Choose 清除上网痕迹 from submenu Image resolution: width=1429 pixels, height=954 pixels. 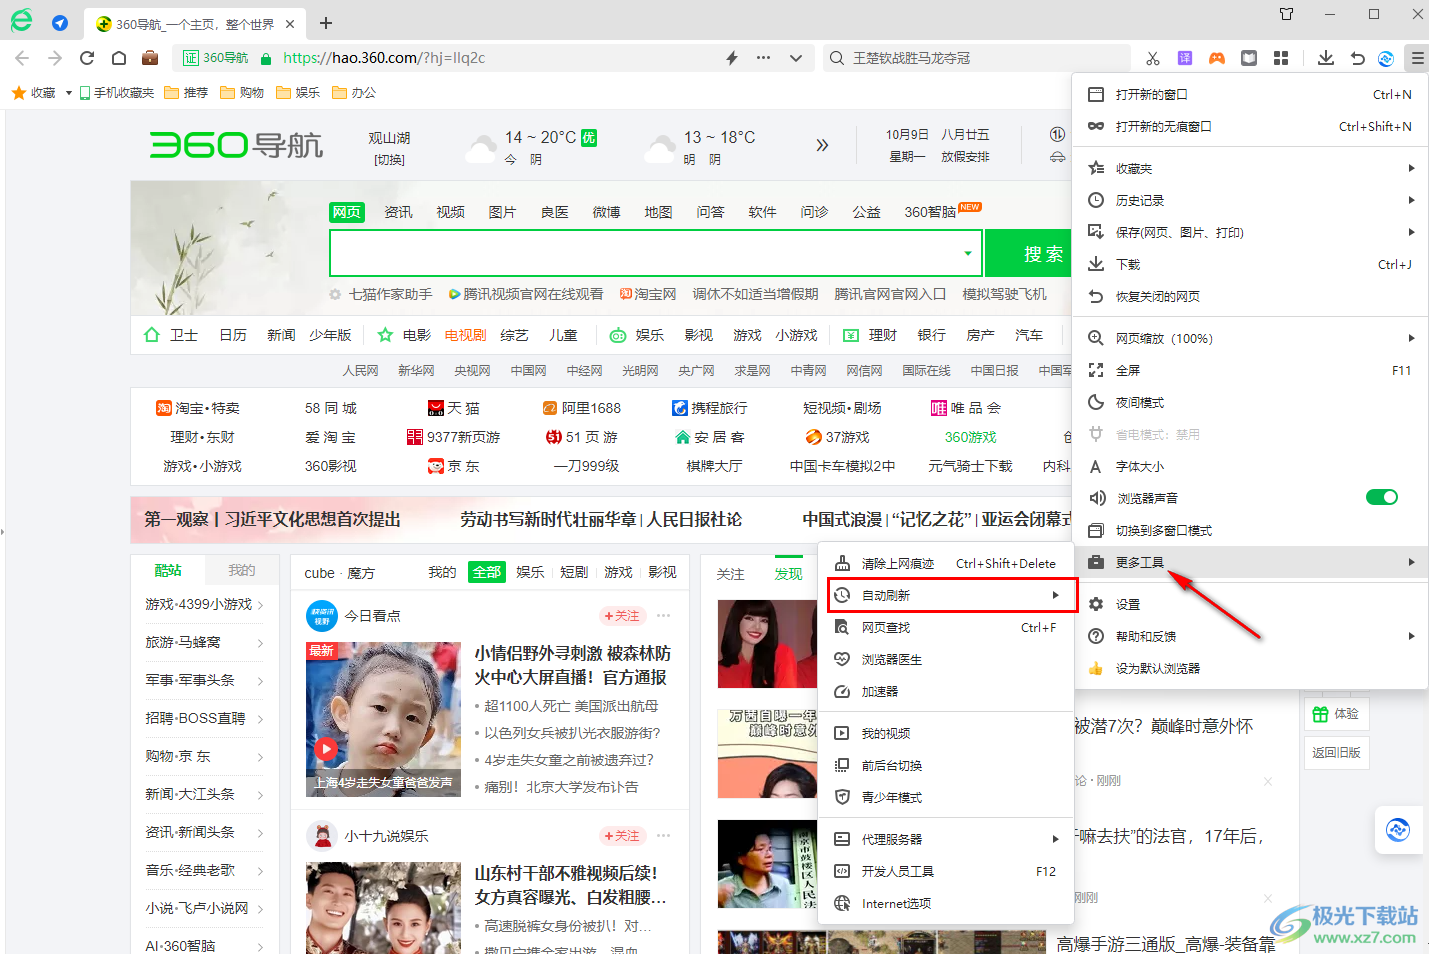(946, 563)
